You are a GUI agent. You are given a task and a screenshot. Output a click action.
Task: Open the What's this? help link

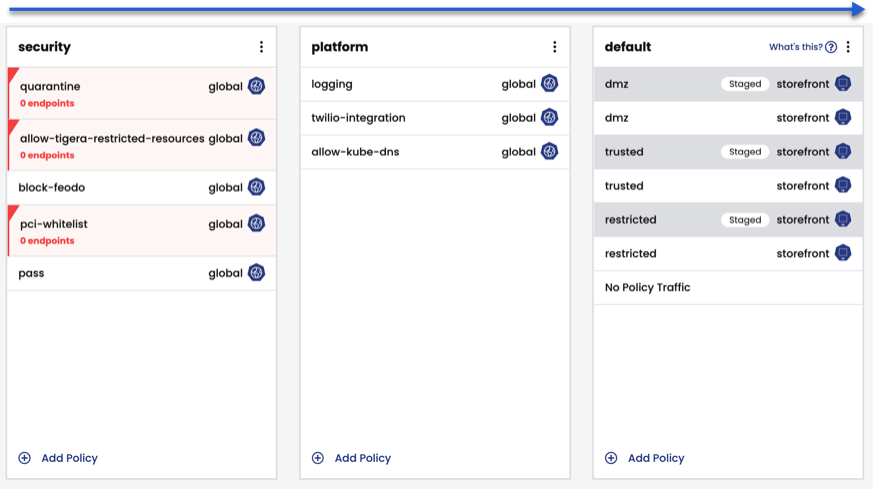(795, 47)
